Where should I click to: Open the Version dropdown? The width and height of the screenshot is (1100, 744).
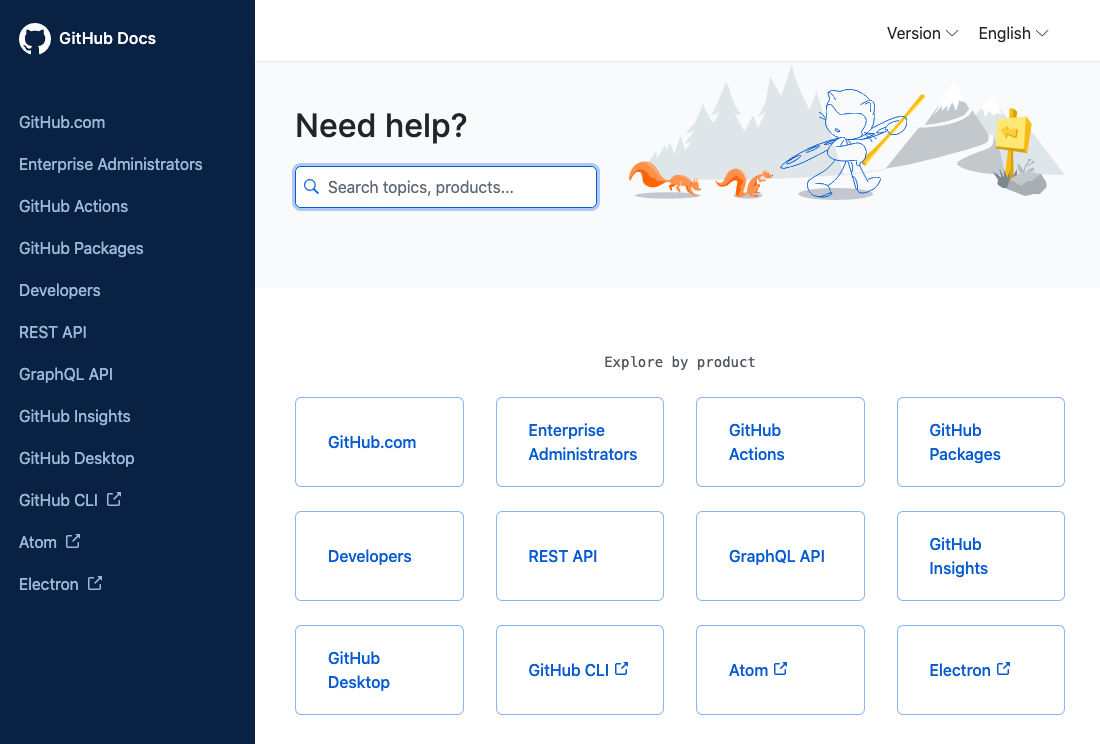click(921, 33)
